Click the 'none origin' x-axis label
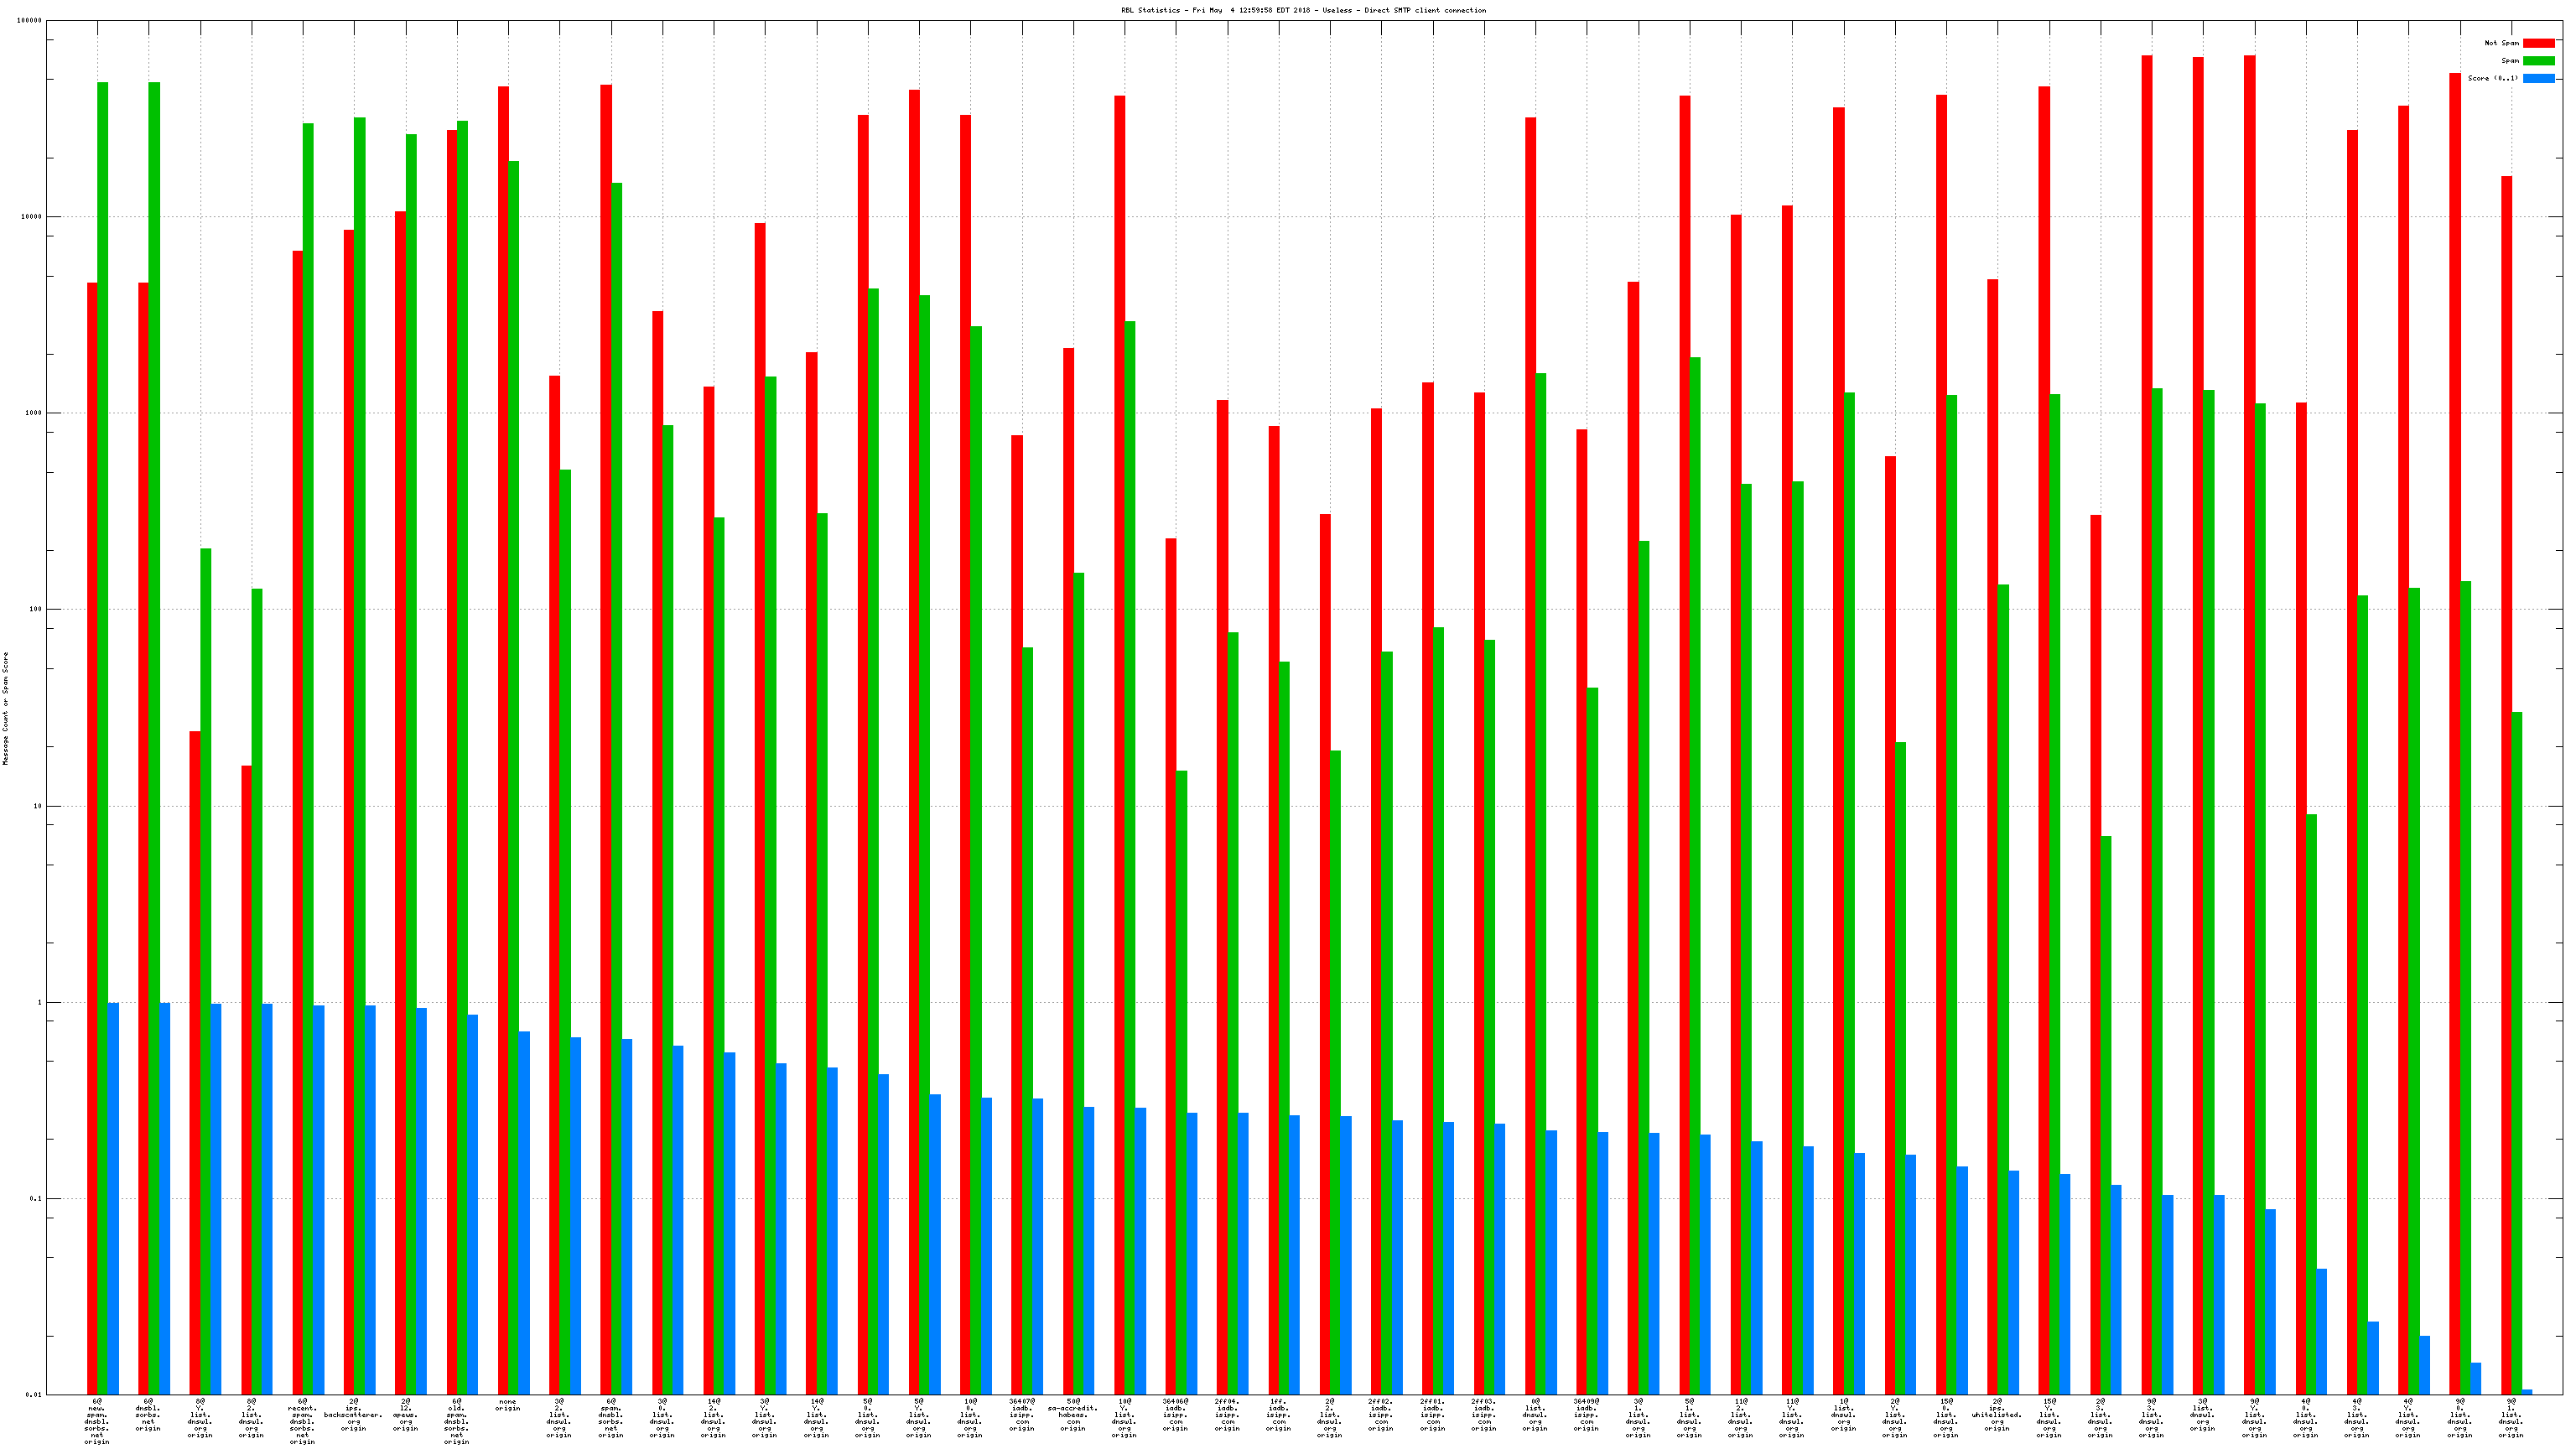The image size is (2576, 1449). click(x=508, y=1405)
